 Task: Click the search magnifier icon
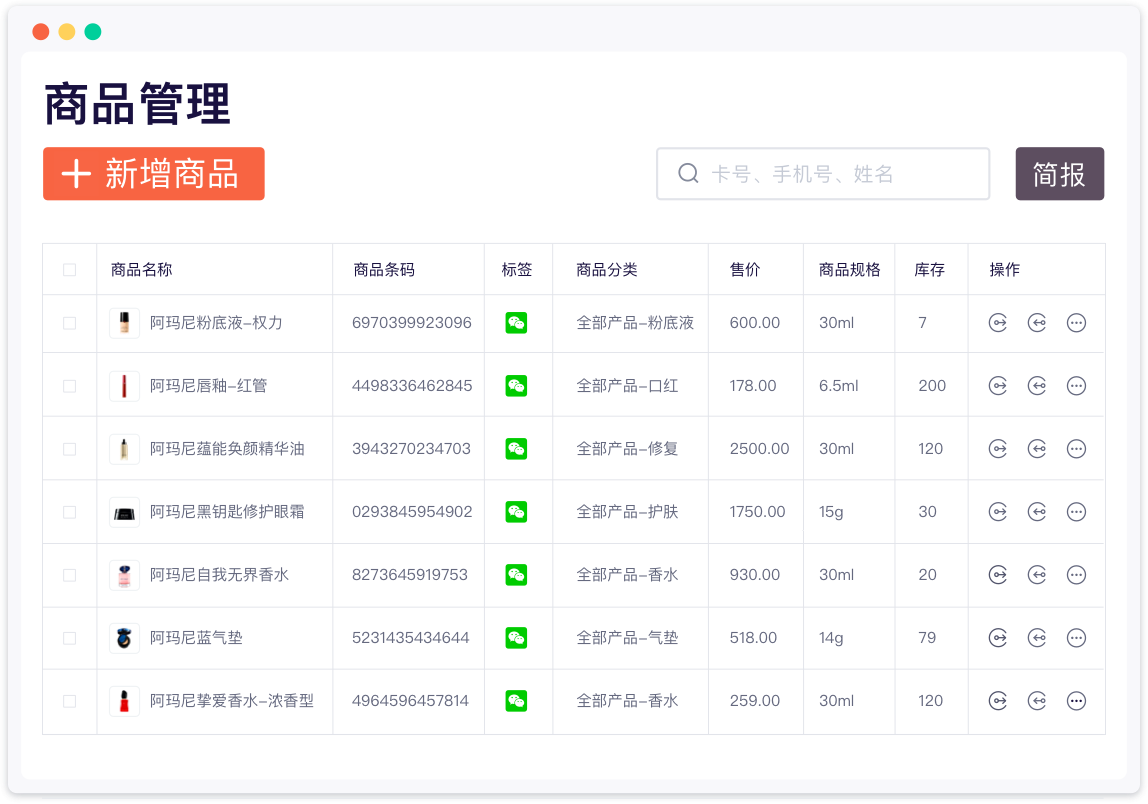(x=688, y=174)
